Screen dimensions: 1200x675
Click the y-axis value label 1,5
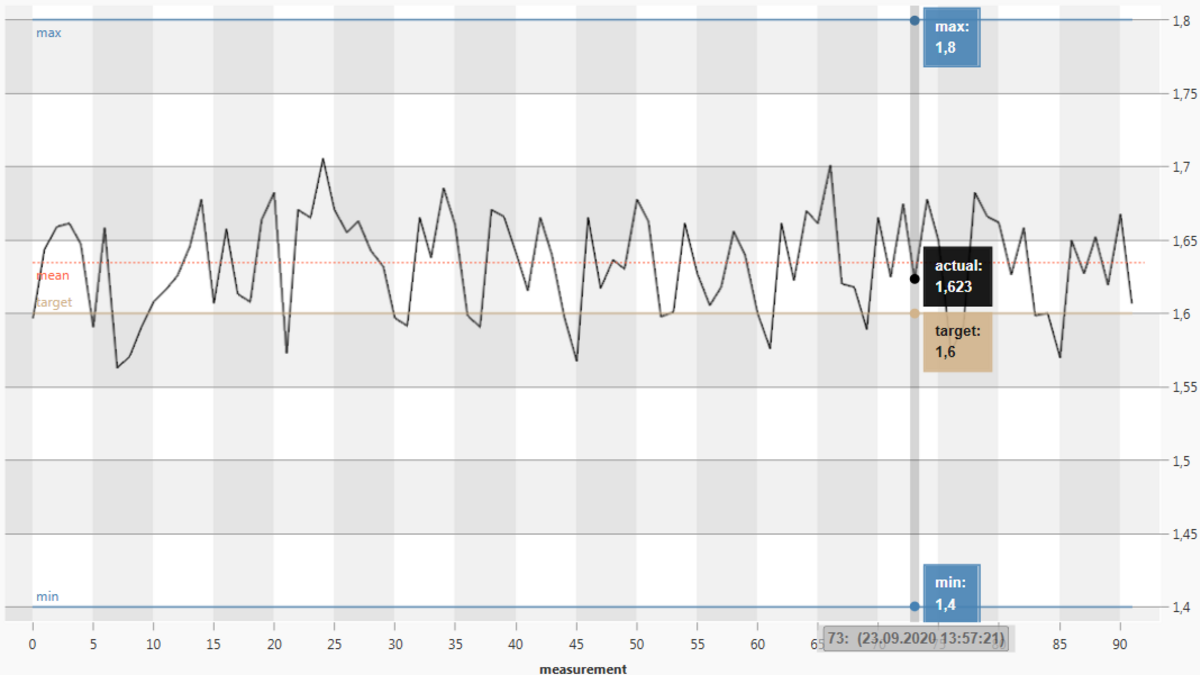tap(1180, 461)
